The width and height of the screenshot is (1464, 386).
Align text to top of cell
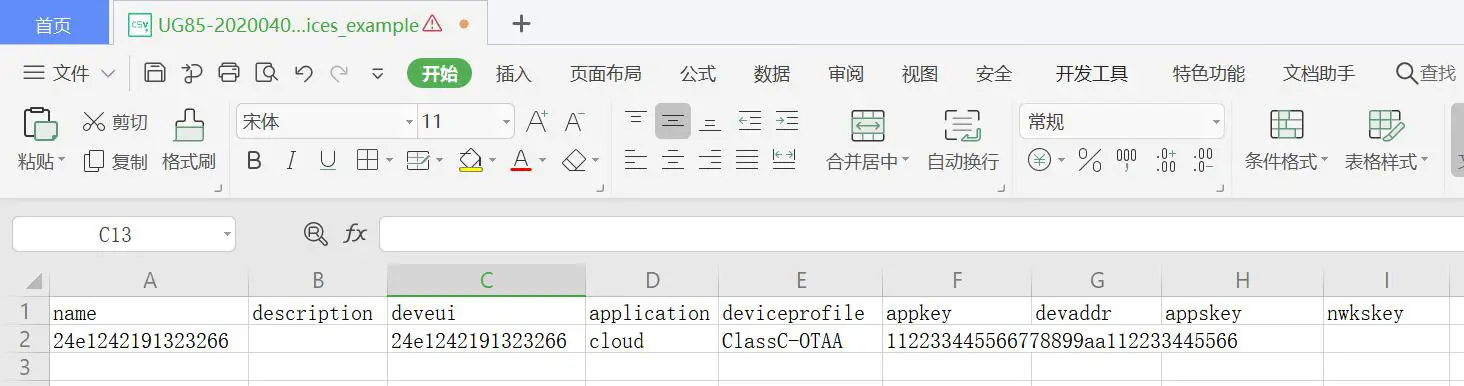(x=635, y=121)
